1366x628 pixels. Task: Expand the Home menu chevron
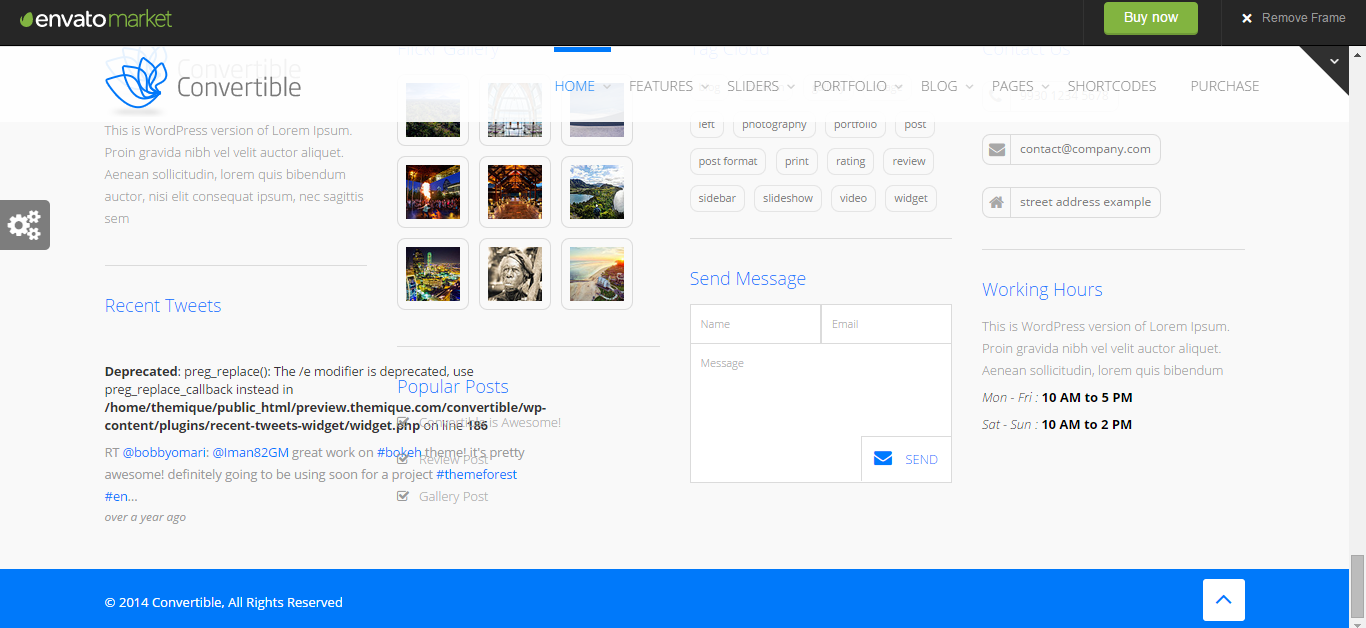coord(607,87)
